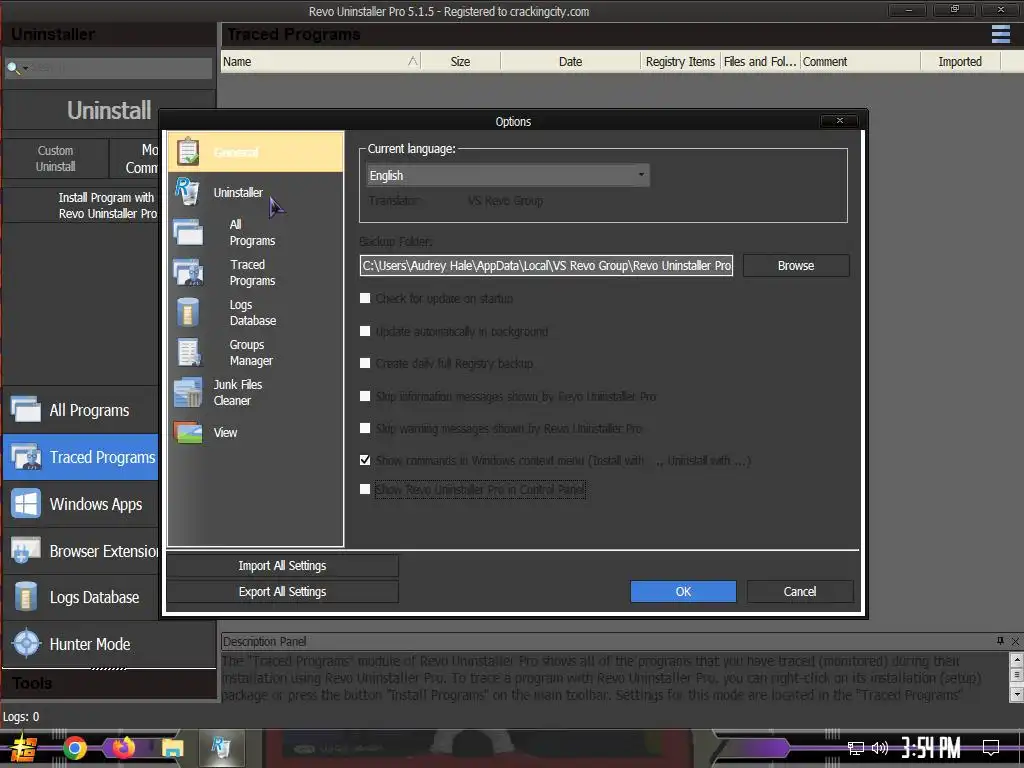The image size is (1024, 768).
Task: Close the Options dialog with X
Action: point(840,121)
